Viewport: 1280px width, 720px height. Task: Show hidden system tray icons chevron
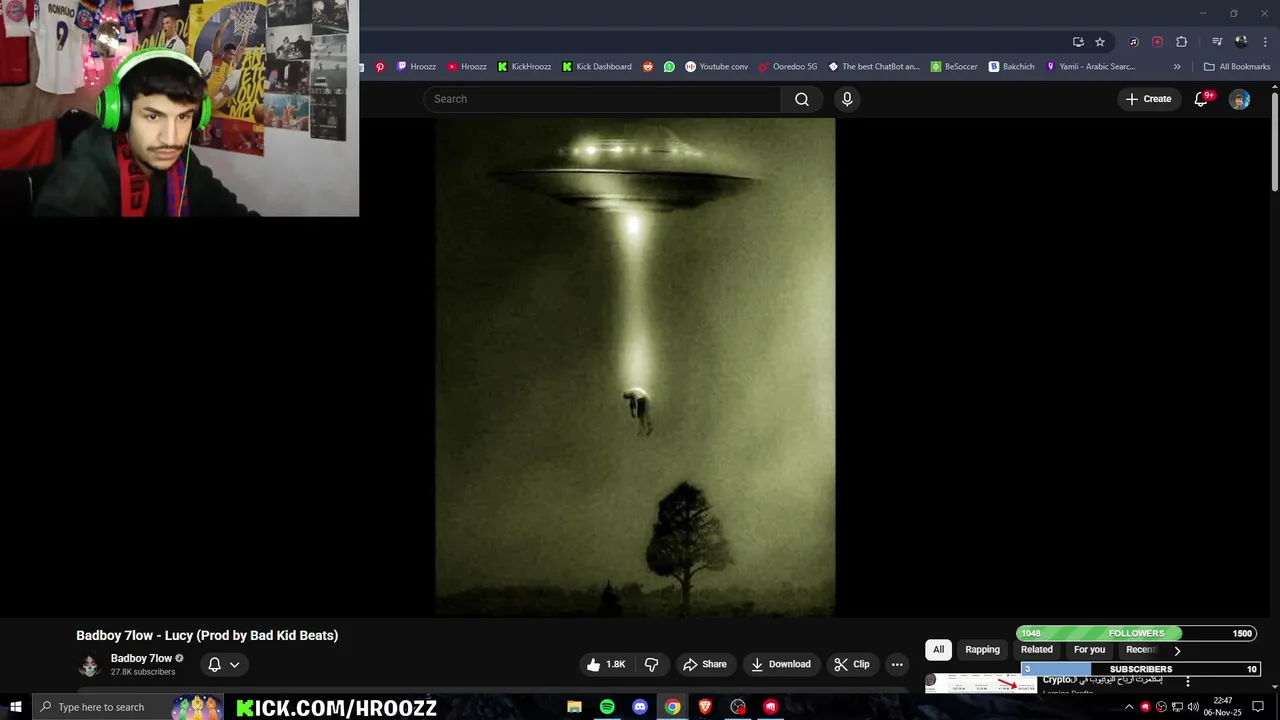[1129, 707]
